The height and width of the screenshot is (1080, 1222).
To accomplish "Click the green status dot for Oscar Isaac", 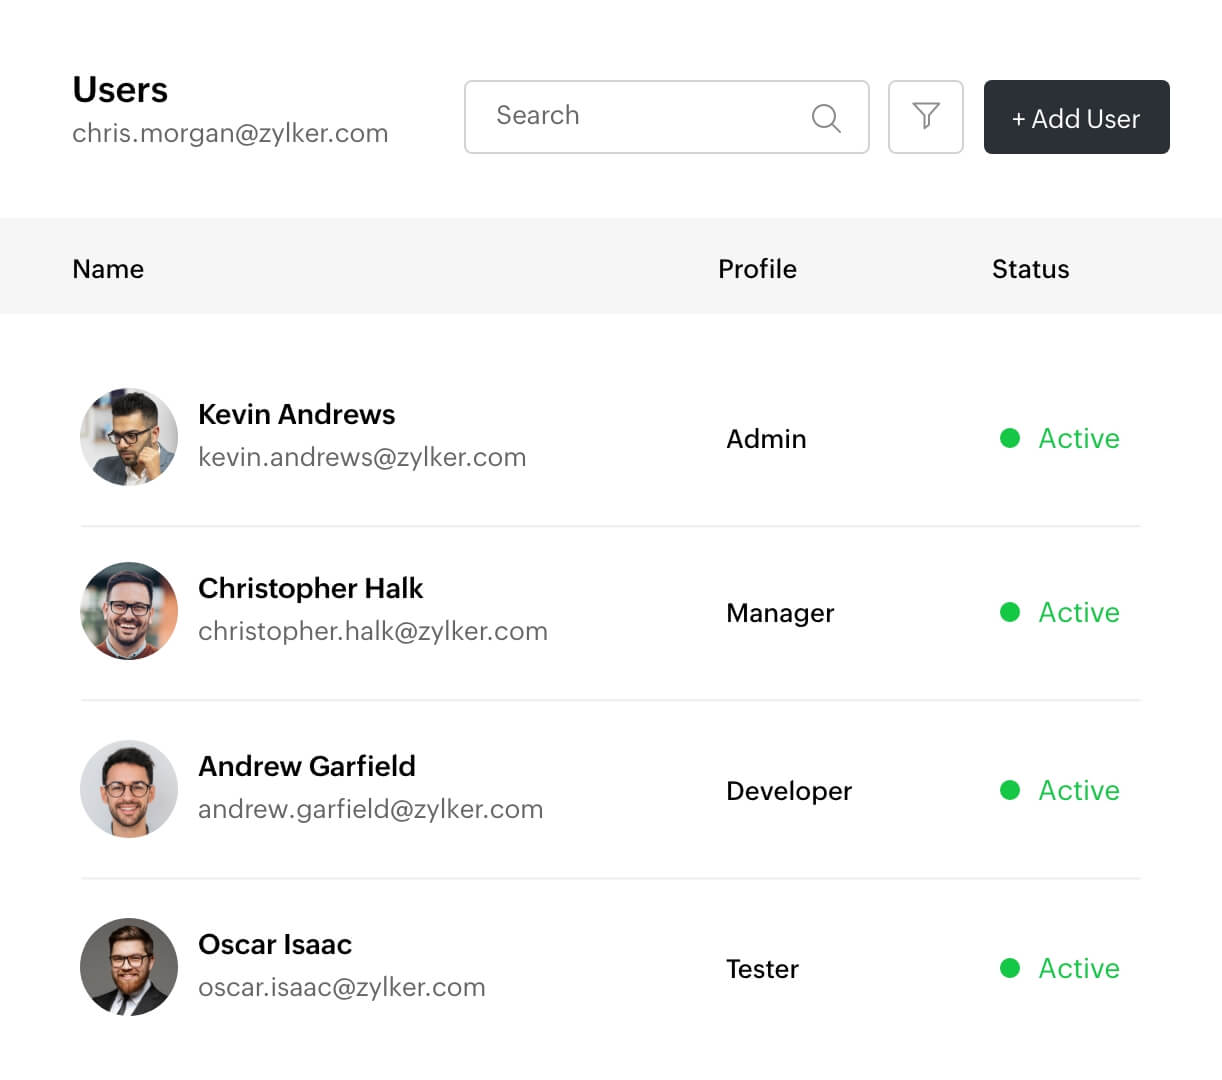I will (x=1010, y=968).
